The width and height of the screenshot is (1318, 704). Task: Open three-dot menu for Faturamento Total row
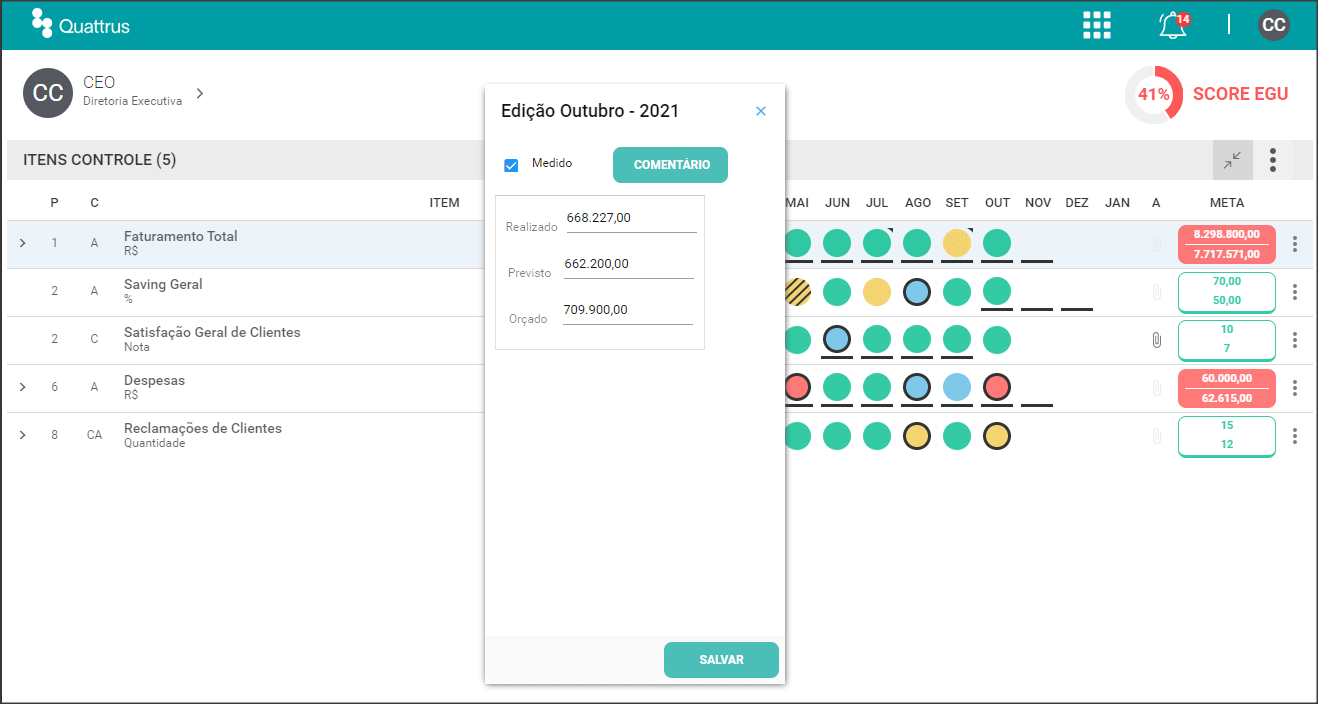(x=1295, y=244)
